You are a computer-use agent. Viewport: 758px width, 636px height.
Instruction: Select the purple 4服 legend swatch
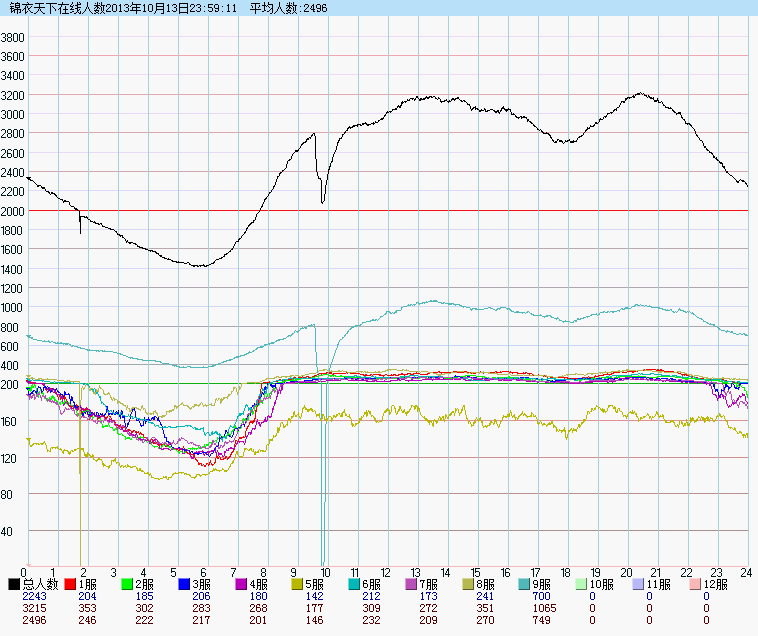pyautogui.click(x=242, y=584)
